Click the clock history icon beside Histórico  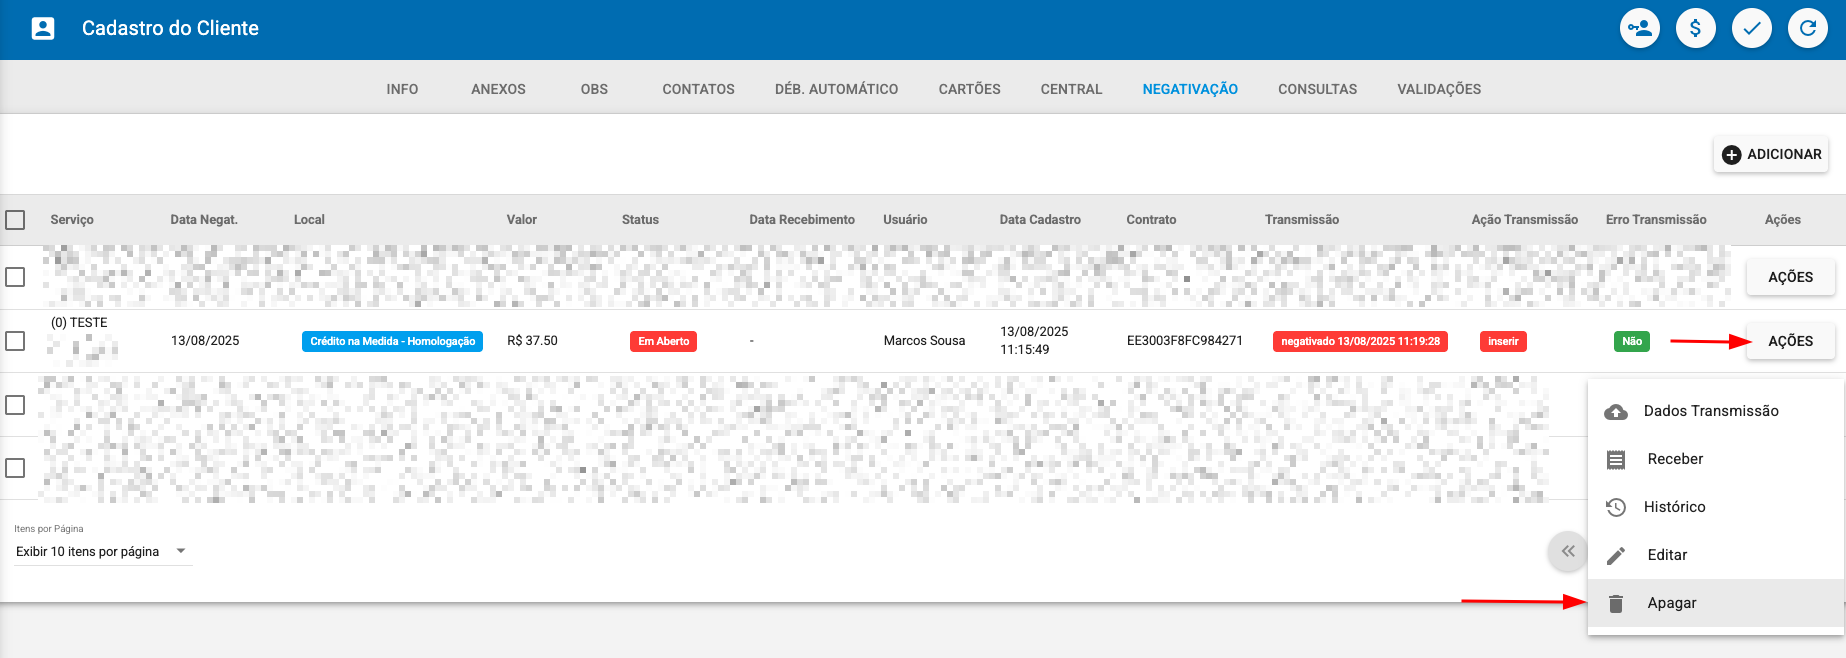(x=1616, y=507)
